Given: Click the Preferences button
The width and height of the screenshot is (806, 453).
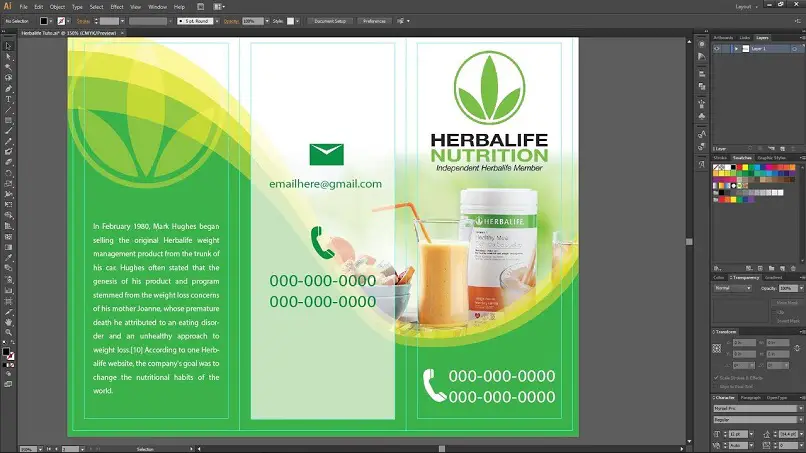Looking at the screenshot, I should 374,21.
